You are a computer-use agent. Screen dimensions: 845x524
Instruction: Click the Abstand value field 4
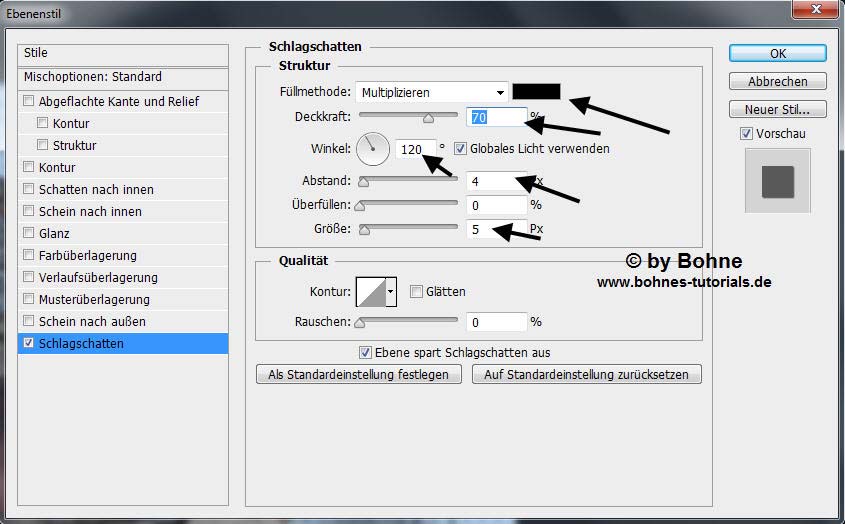pos(496,181)
